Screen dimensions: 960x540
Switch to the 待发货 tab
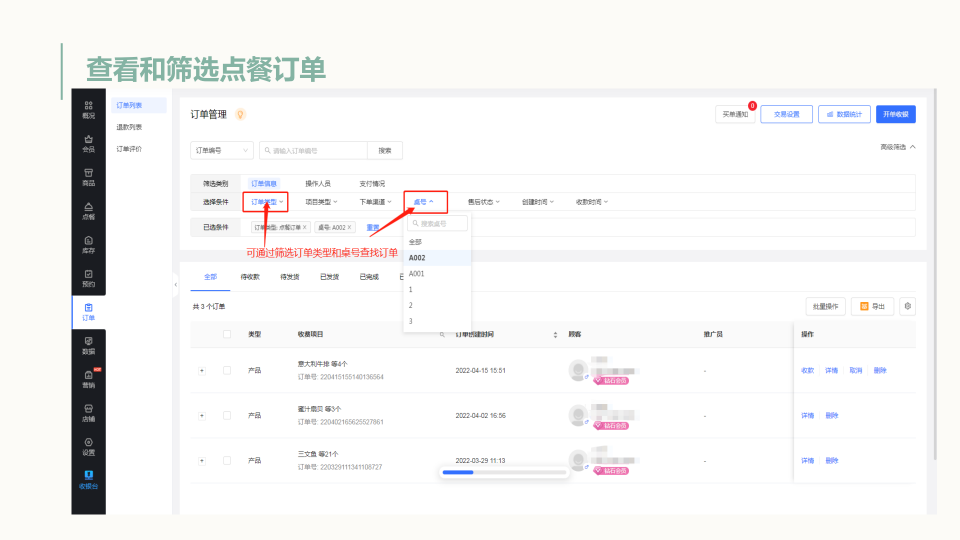(290, 277)
